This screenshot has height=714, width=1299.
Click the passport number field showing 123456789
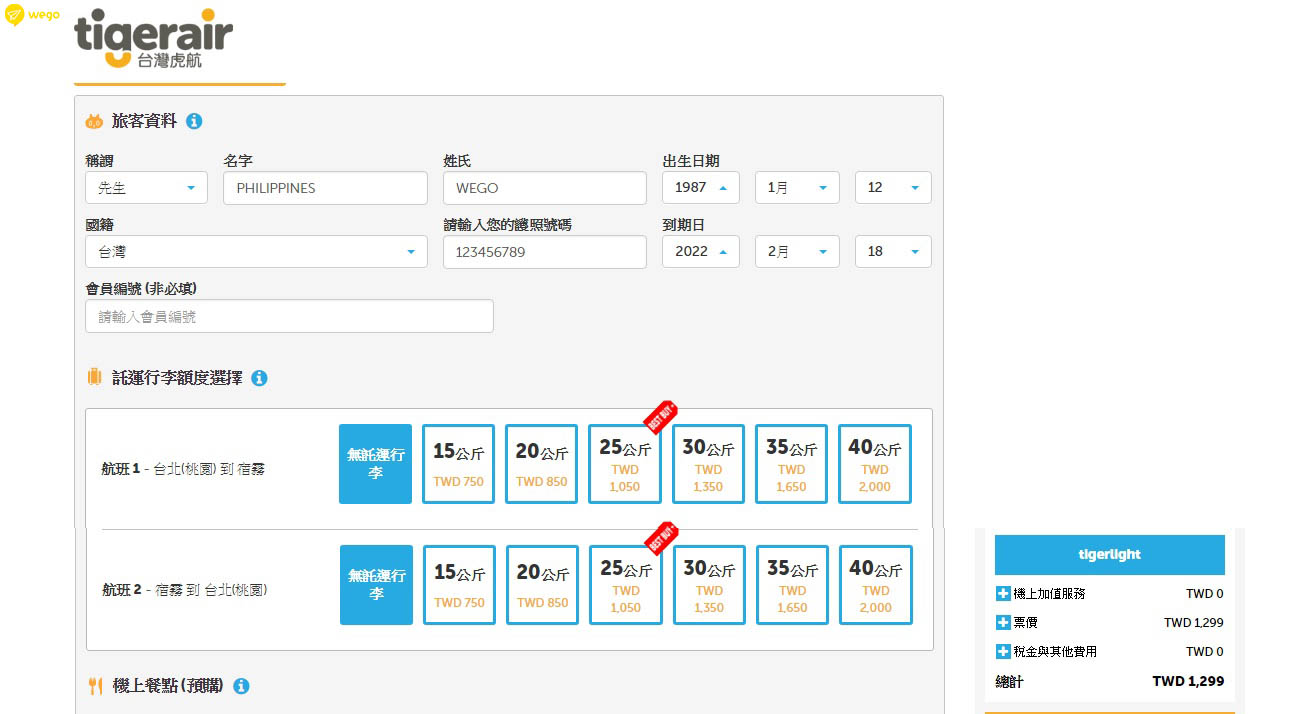pos(545,252)
